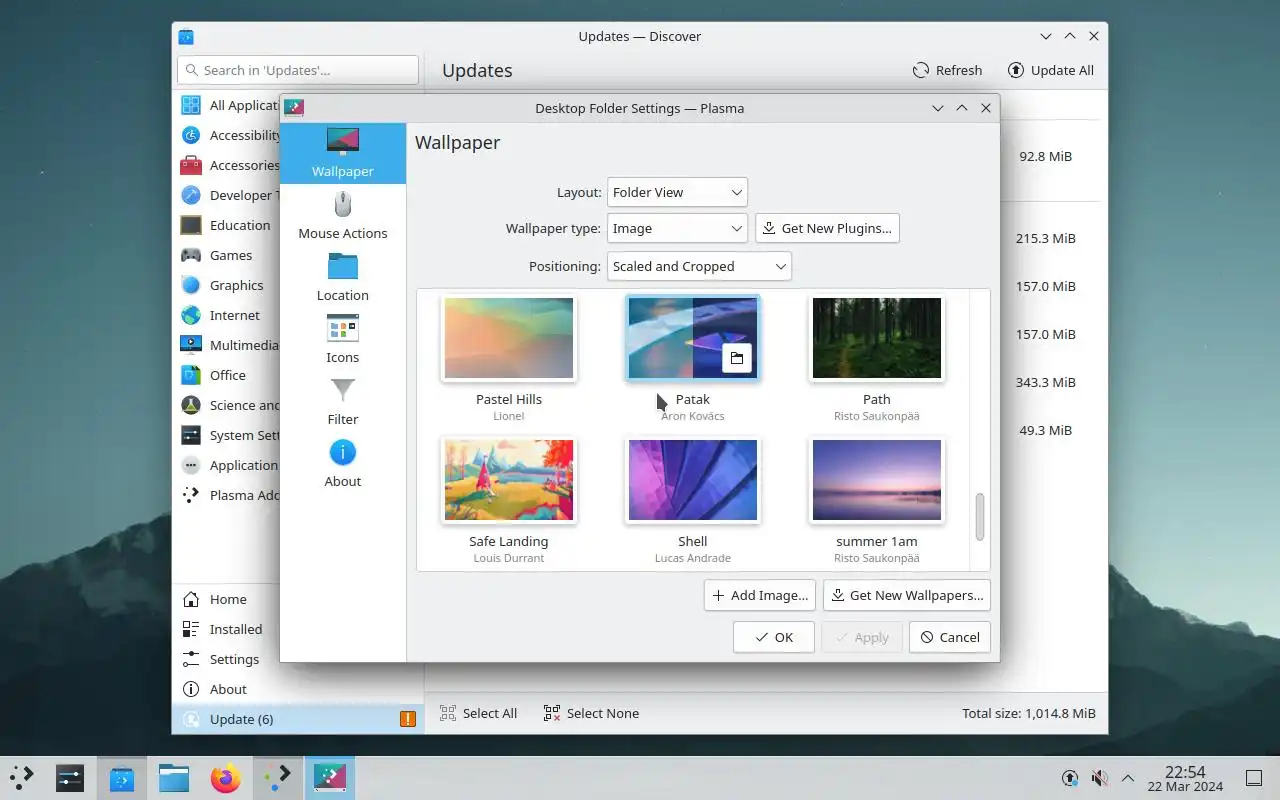Click the Total size 1,014.8 MiB text

coord(1029,713)
